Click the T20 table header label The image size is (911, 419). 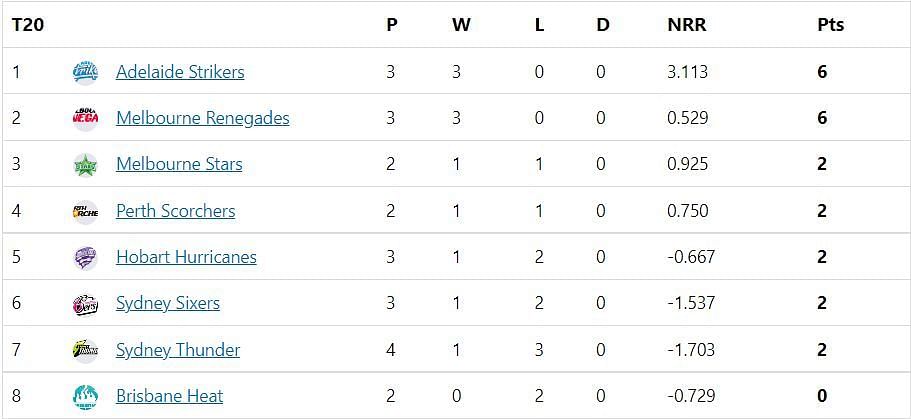point(28,26)
